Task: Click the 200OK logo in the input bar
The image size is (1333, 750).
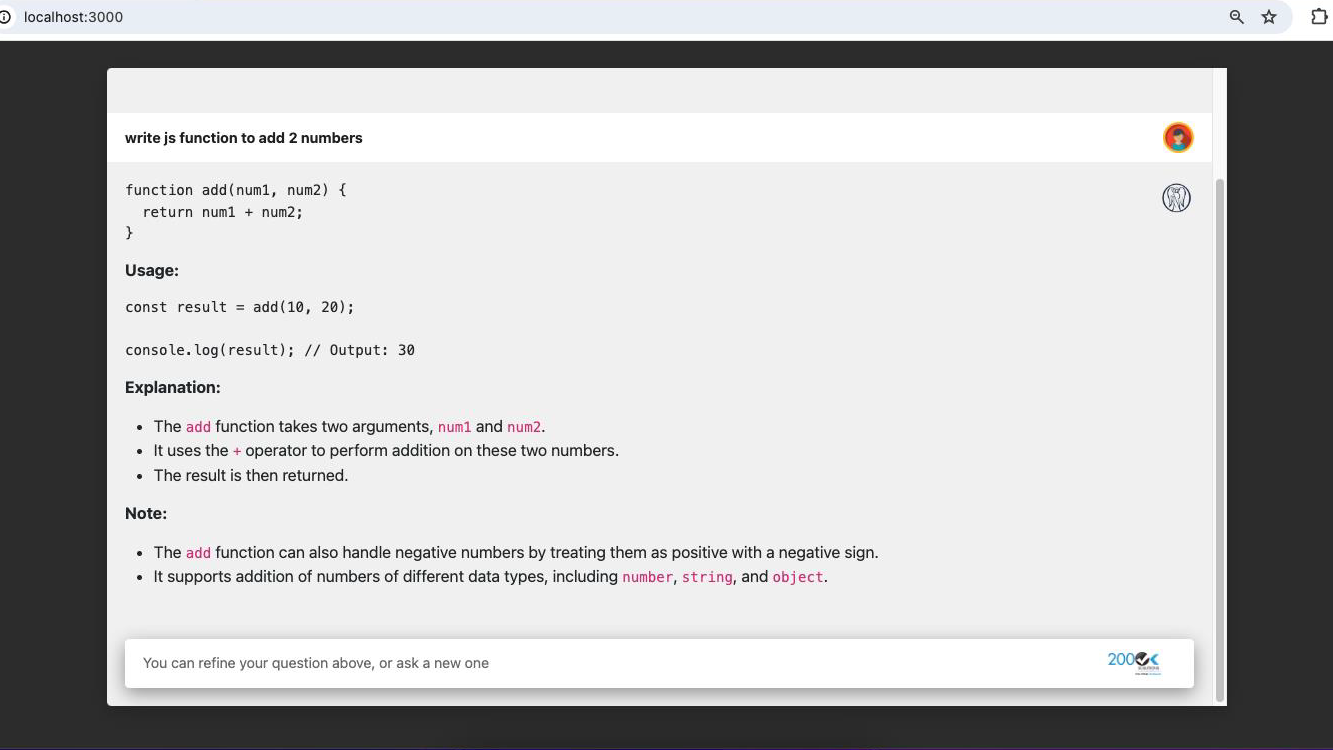Action: [x=1133, y=660]
